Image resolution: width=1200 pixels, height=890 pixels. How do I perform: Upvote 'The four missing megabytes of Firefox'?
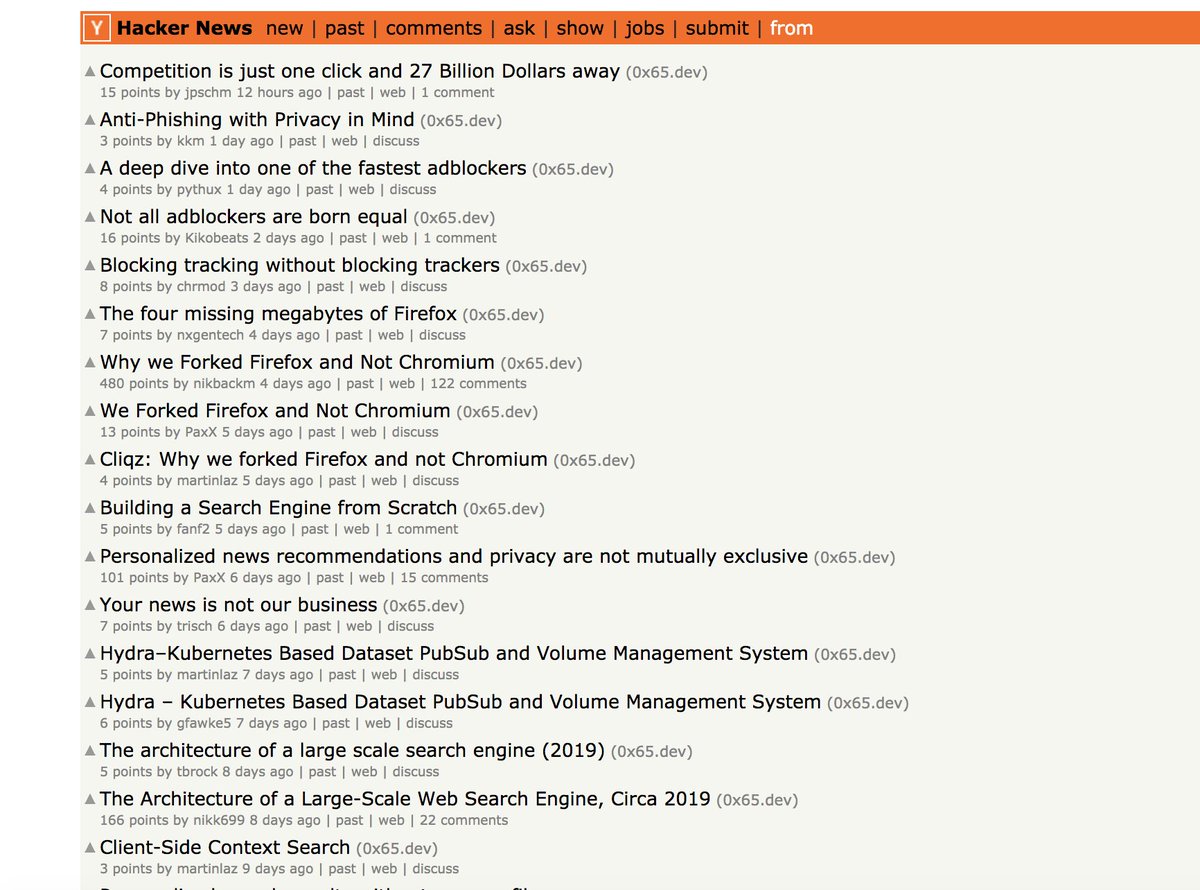click(x=90, y=314)
